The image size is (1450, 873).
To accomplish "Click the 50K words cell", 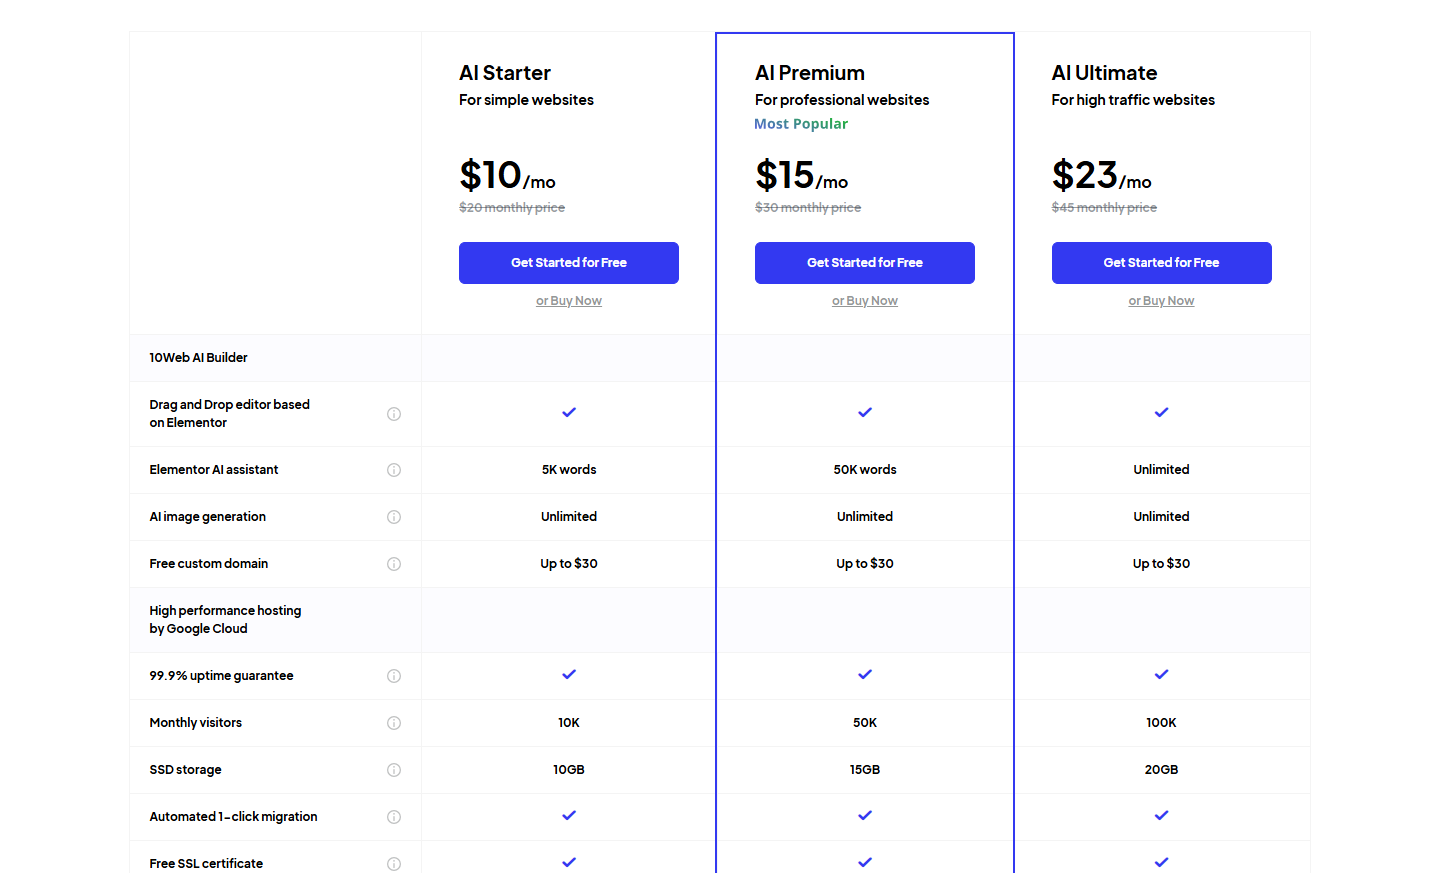I will 865,470.
